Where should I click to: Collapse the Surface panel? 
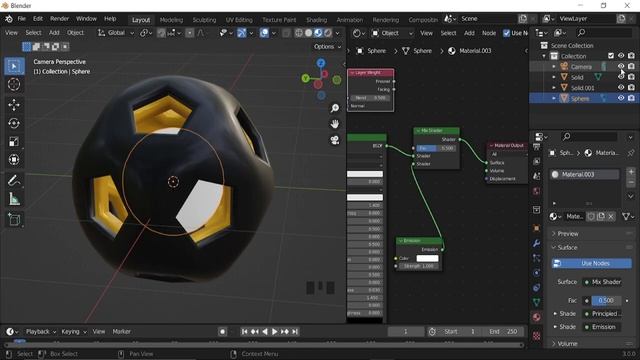[567, 247]
